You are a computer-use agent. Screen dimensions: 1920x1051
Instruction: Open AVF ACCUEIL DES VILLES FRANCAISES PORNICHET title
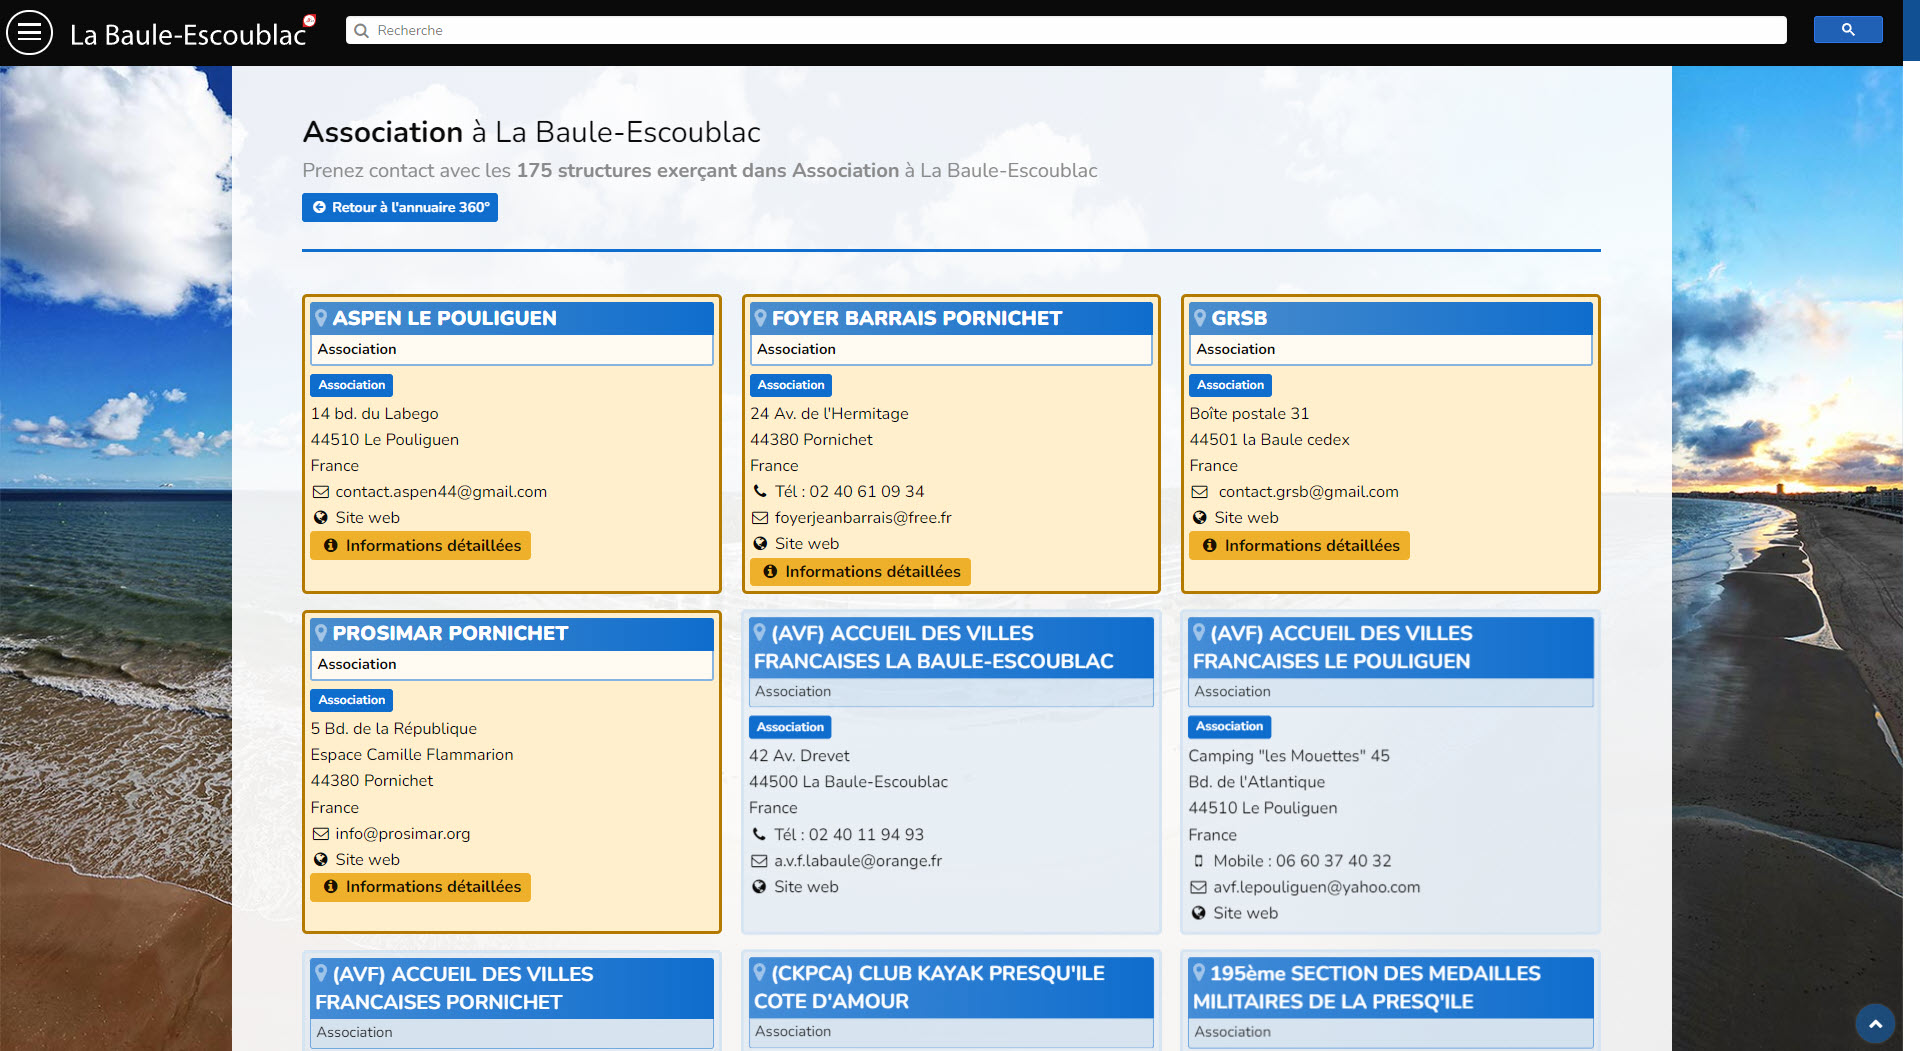click(x=454, y=988)
